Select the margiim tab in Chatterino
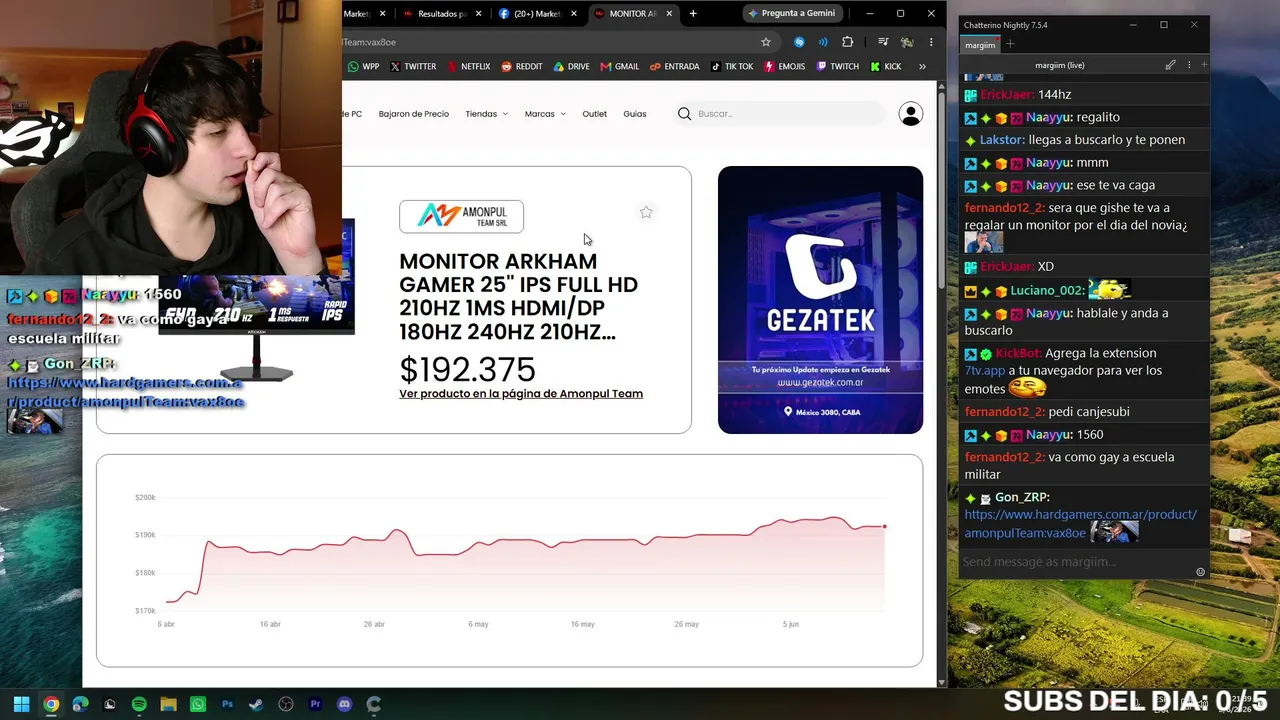This screenshot has width=1280, height=720. pos(980,45)
